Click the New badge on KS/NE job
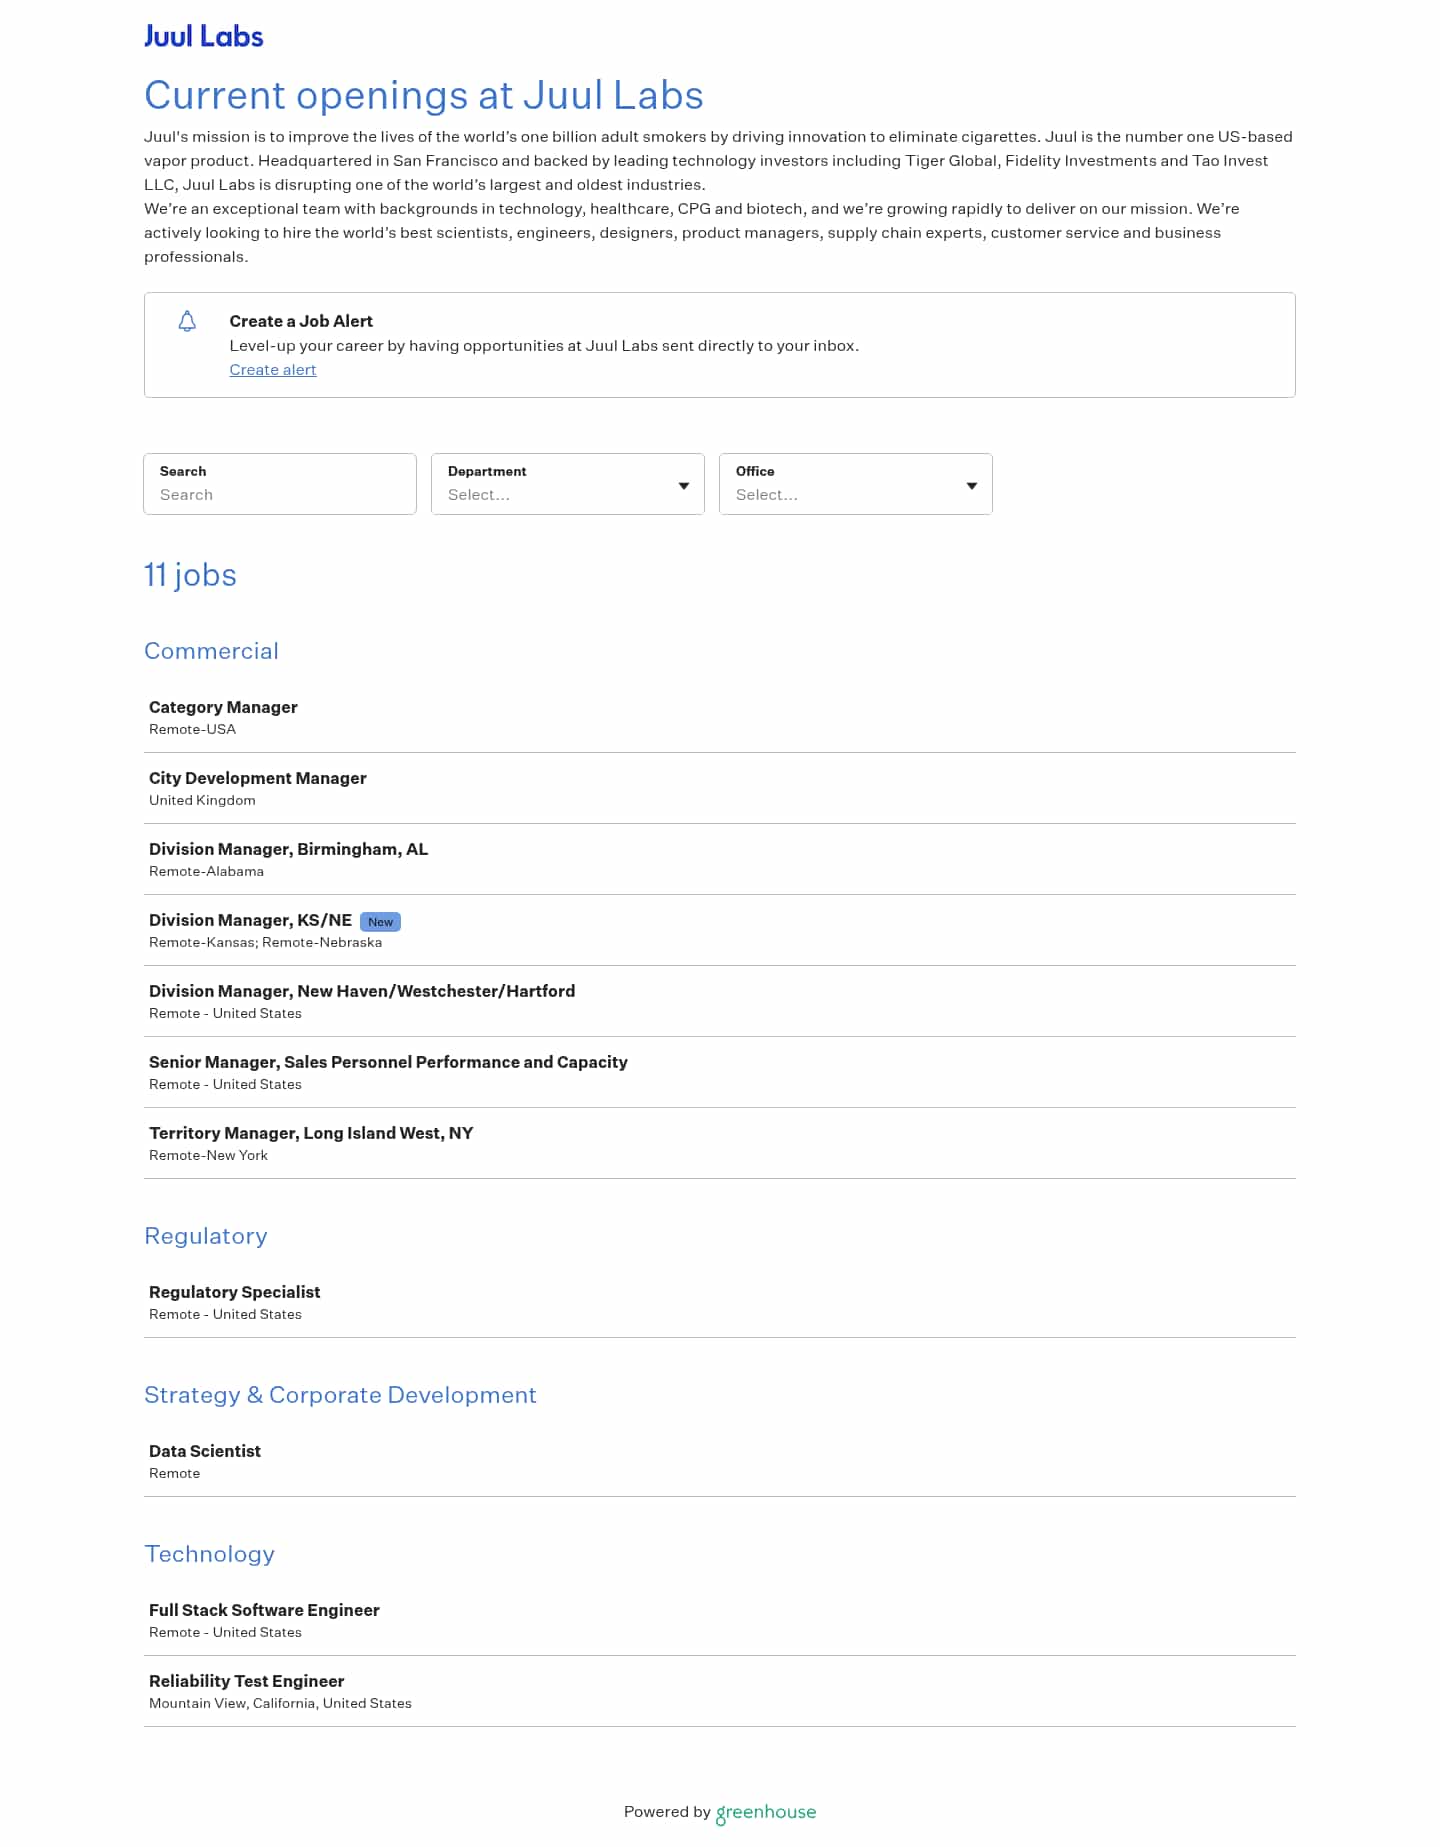The height and width of the screenshot is (1847, 1440). [380, 922]
